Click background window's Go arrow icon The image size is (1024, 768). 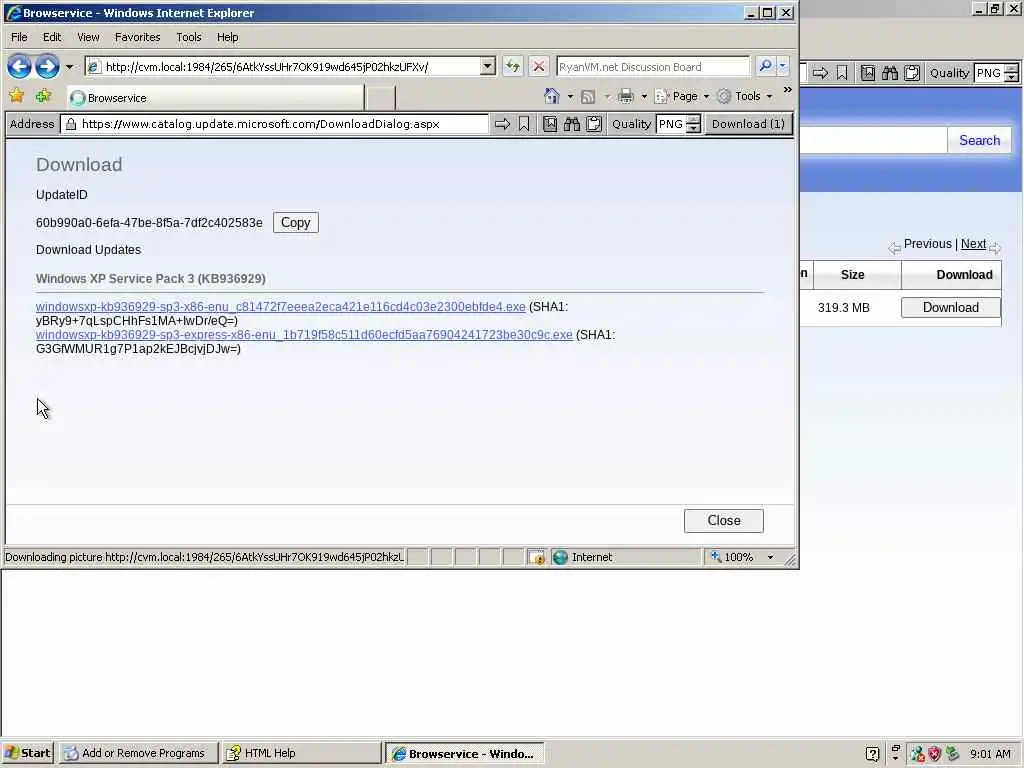[820, 73]
